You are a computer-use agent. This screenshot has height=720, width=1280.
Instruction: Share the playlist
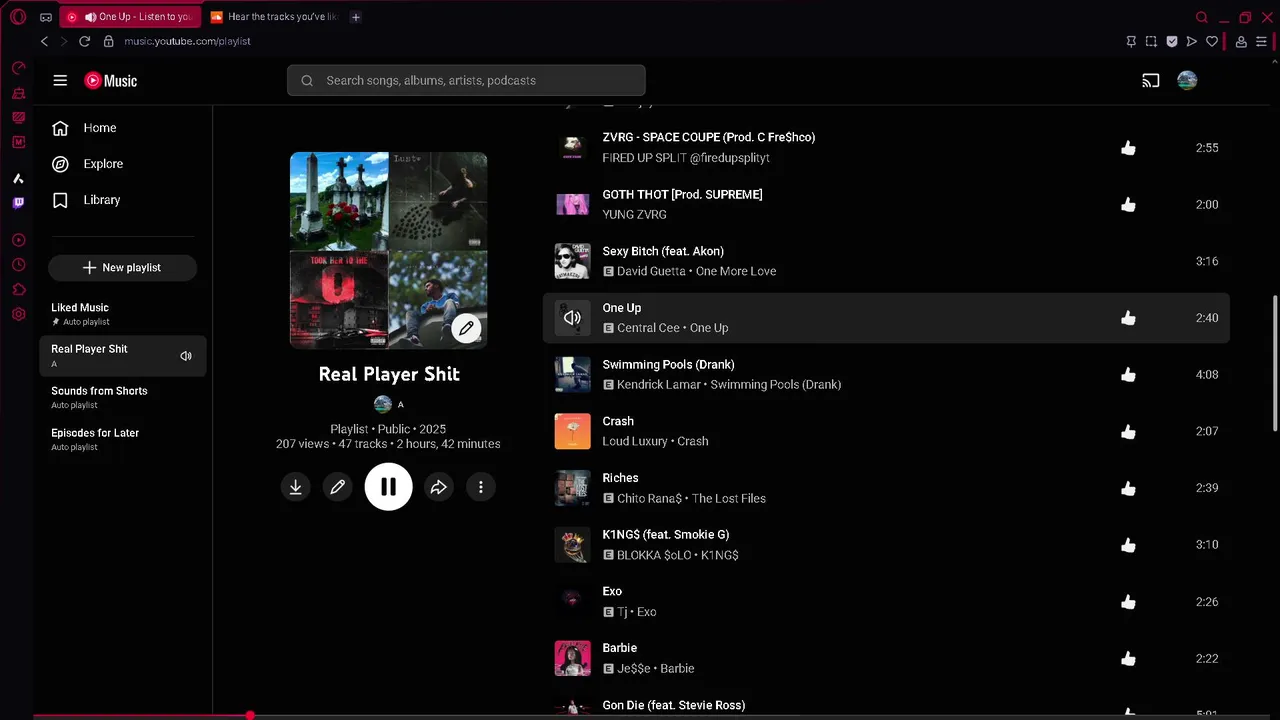[x=438, y=487]
